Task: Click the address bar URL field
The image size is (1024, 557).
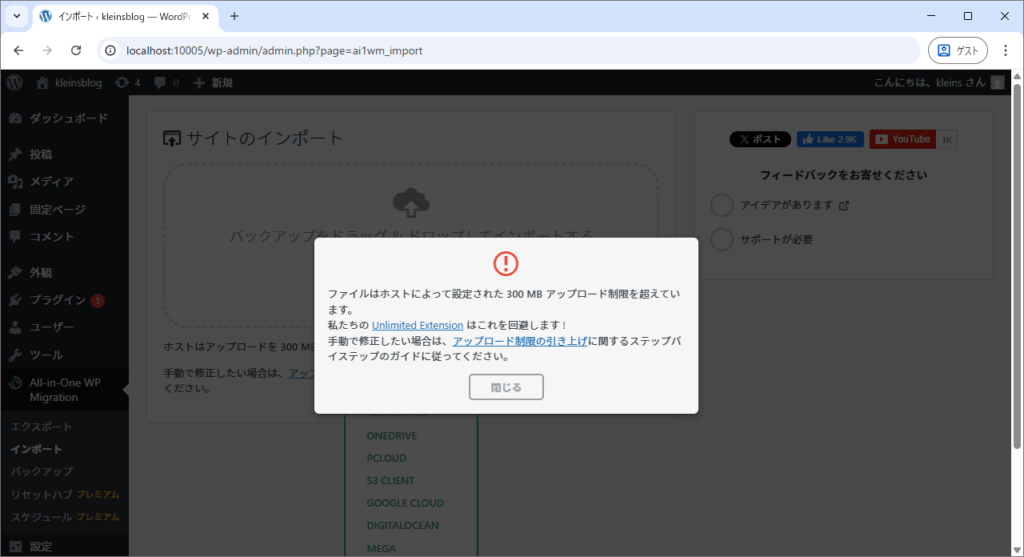Action: [500, 50]
